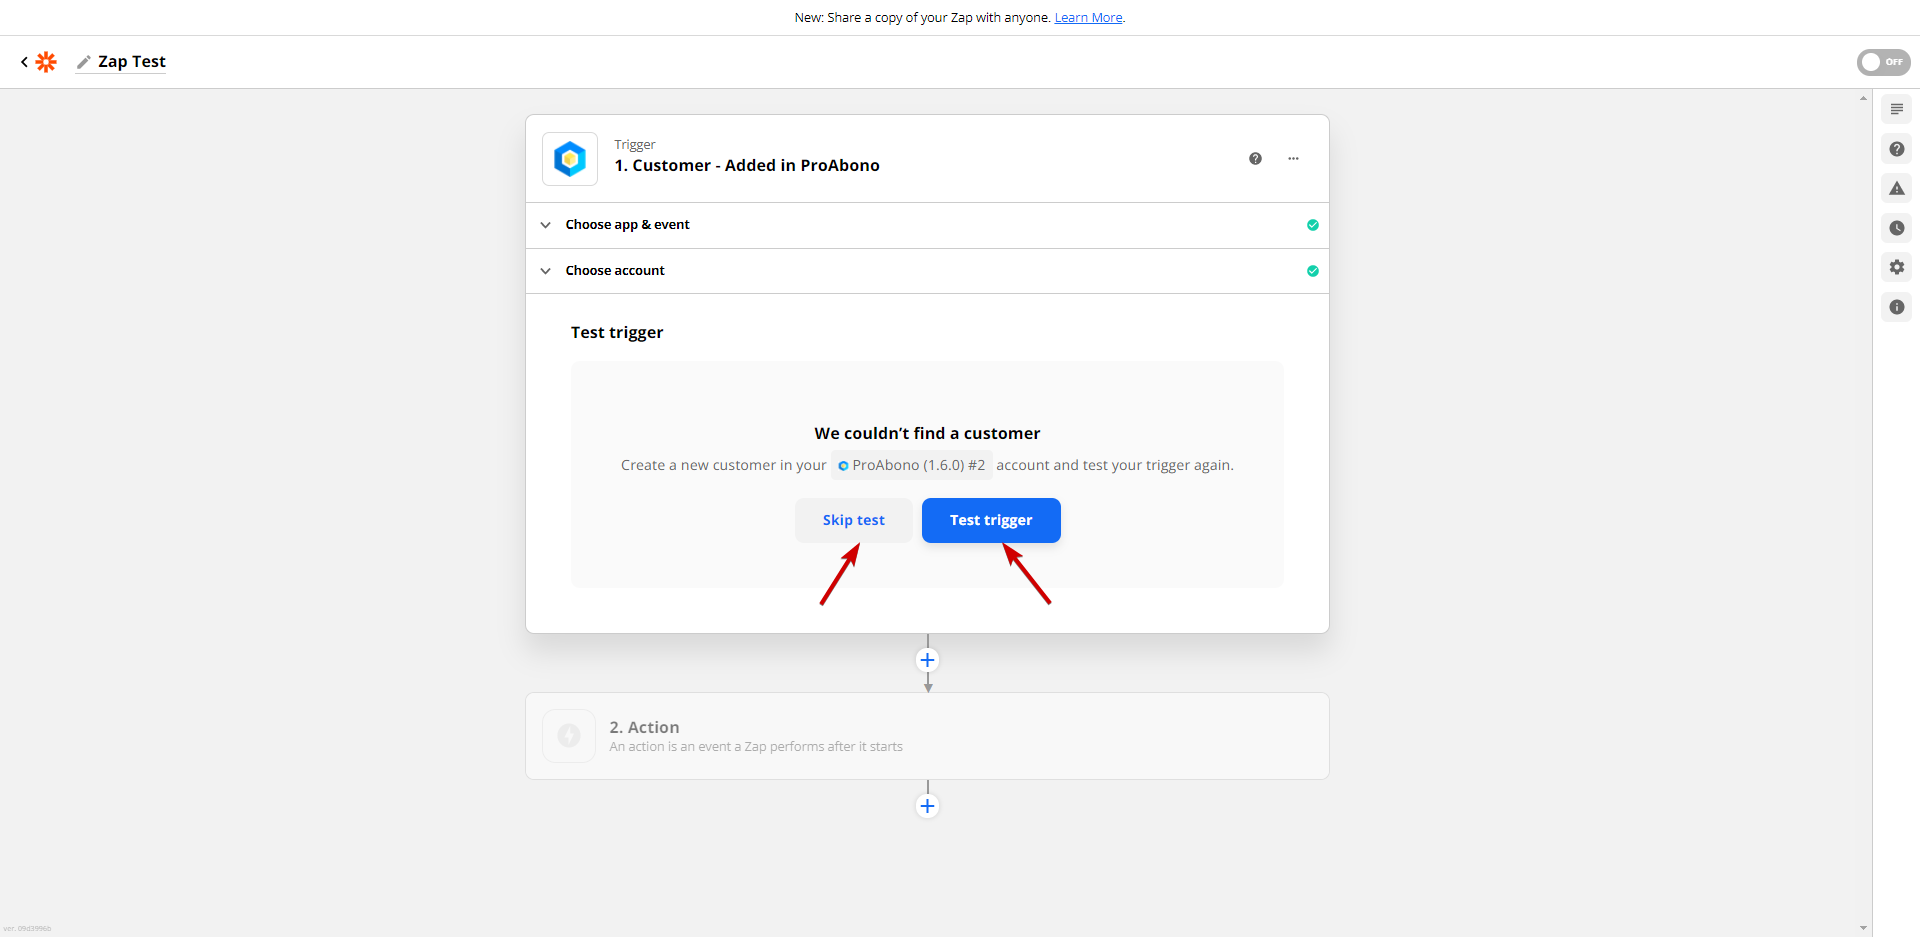Edit the Zap name with the pencil icon
This screenshot has height=937, width=1920.
(x=84, y=62)
